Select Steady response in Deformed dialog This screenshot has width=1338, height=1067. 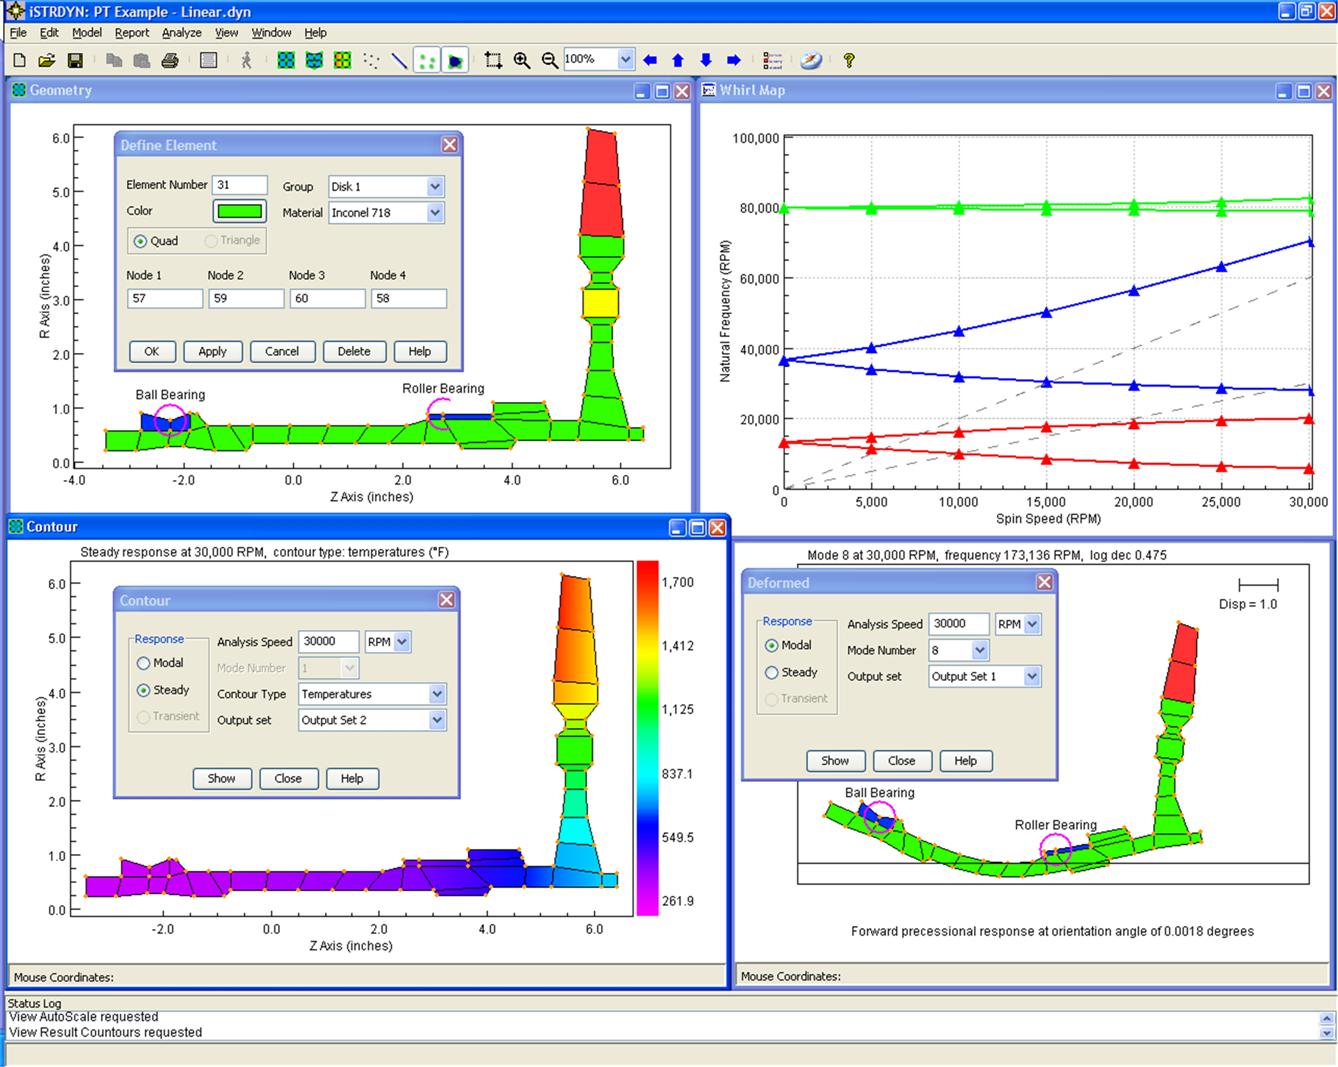point(772,673)
